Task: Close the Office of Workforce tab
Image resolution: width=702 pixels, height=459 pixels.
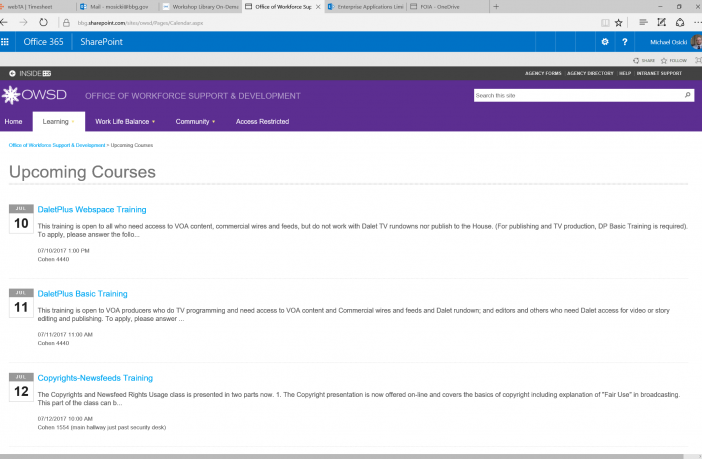Action: tap(318, 7)
